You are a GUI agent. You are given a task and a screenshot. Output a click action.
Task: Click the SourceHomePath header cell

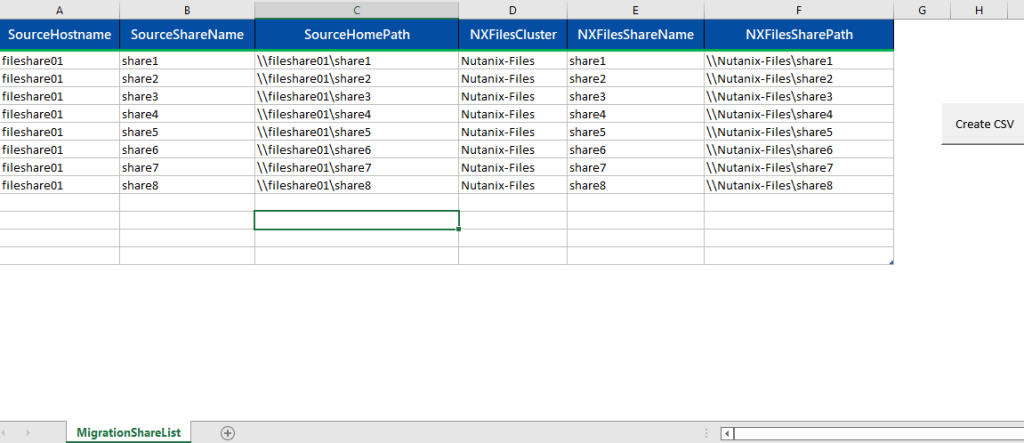pyautogui.click(x=357, y=35)
